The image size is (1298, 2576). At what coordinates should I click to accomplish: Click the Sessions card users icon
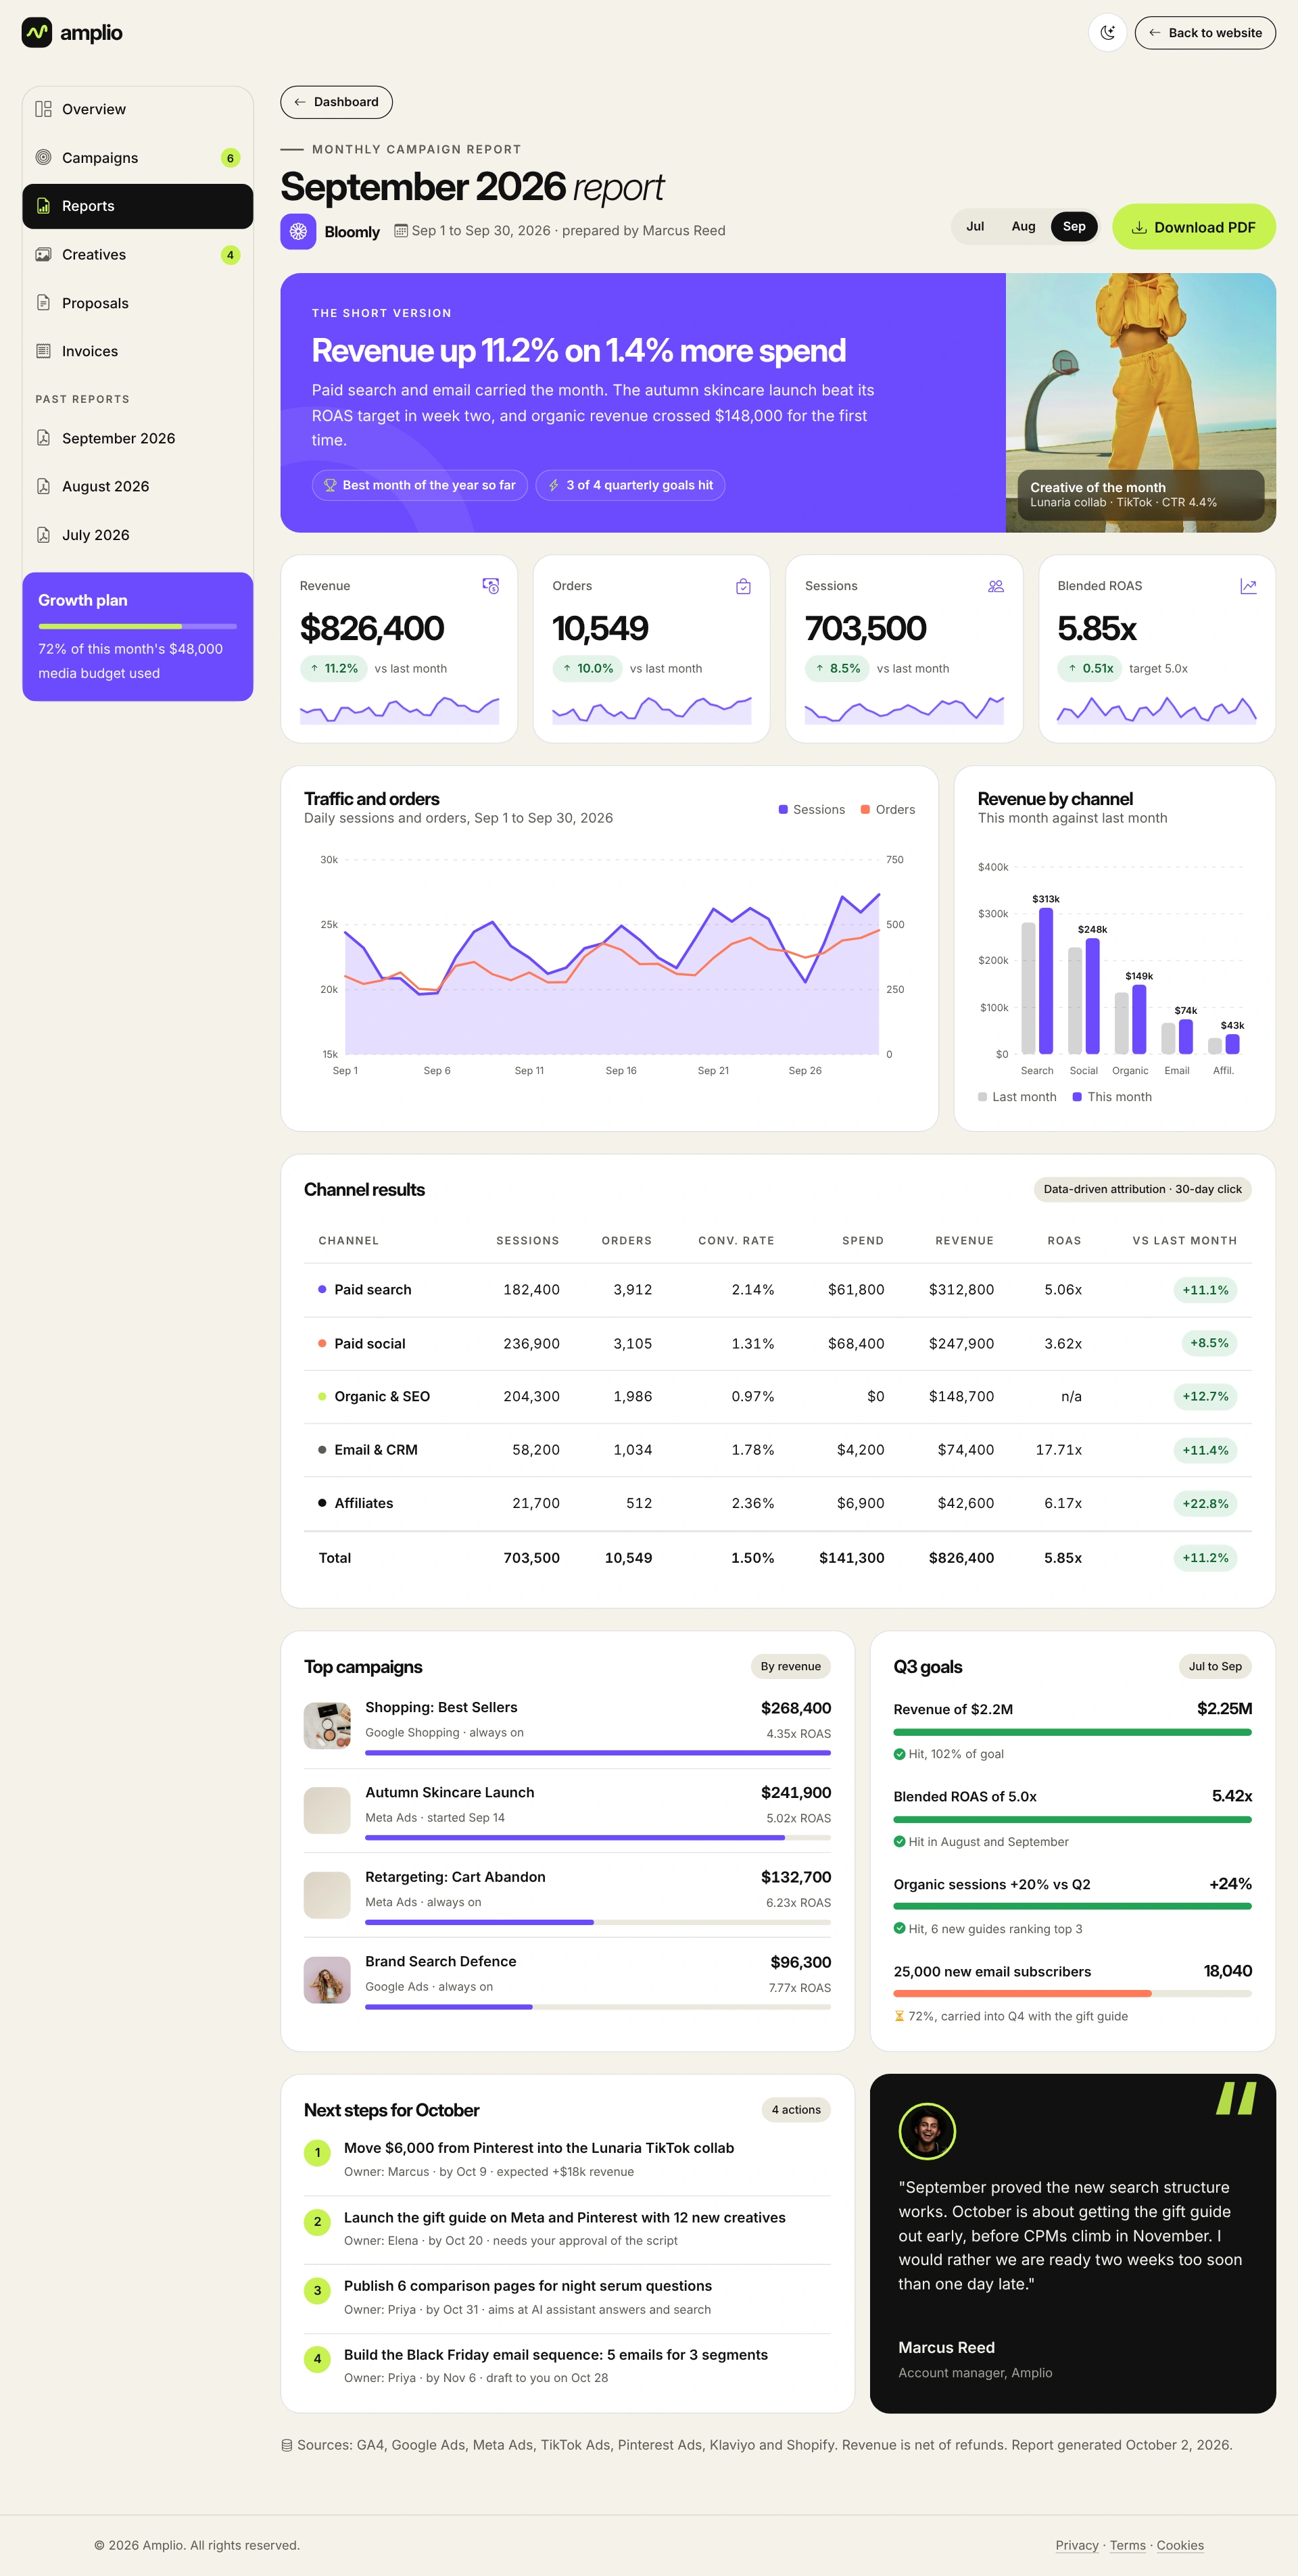click(996, 586)
